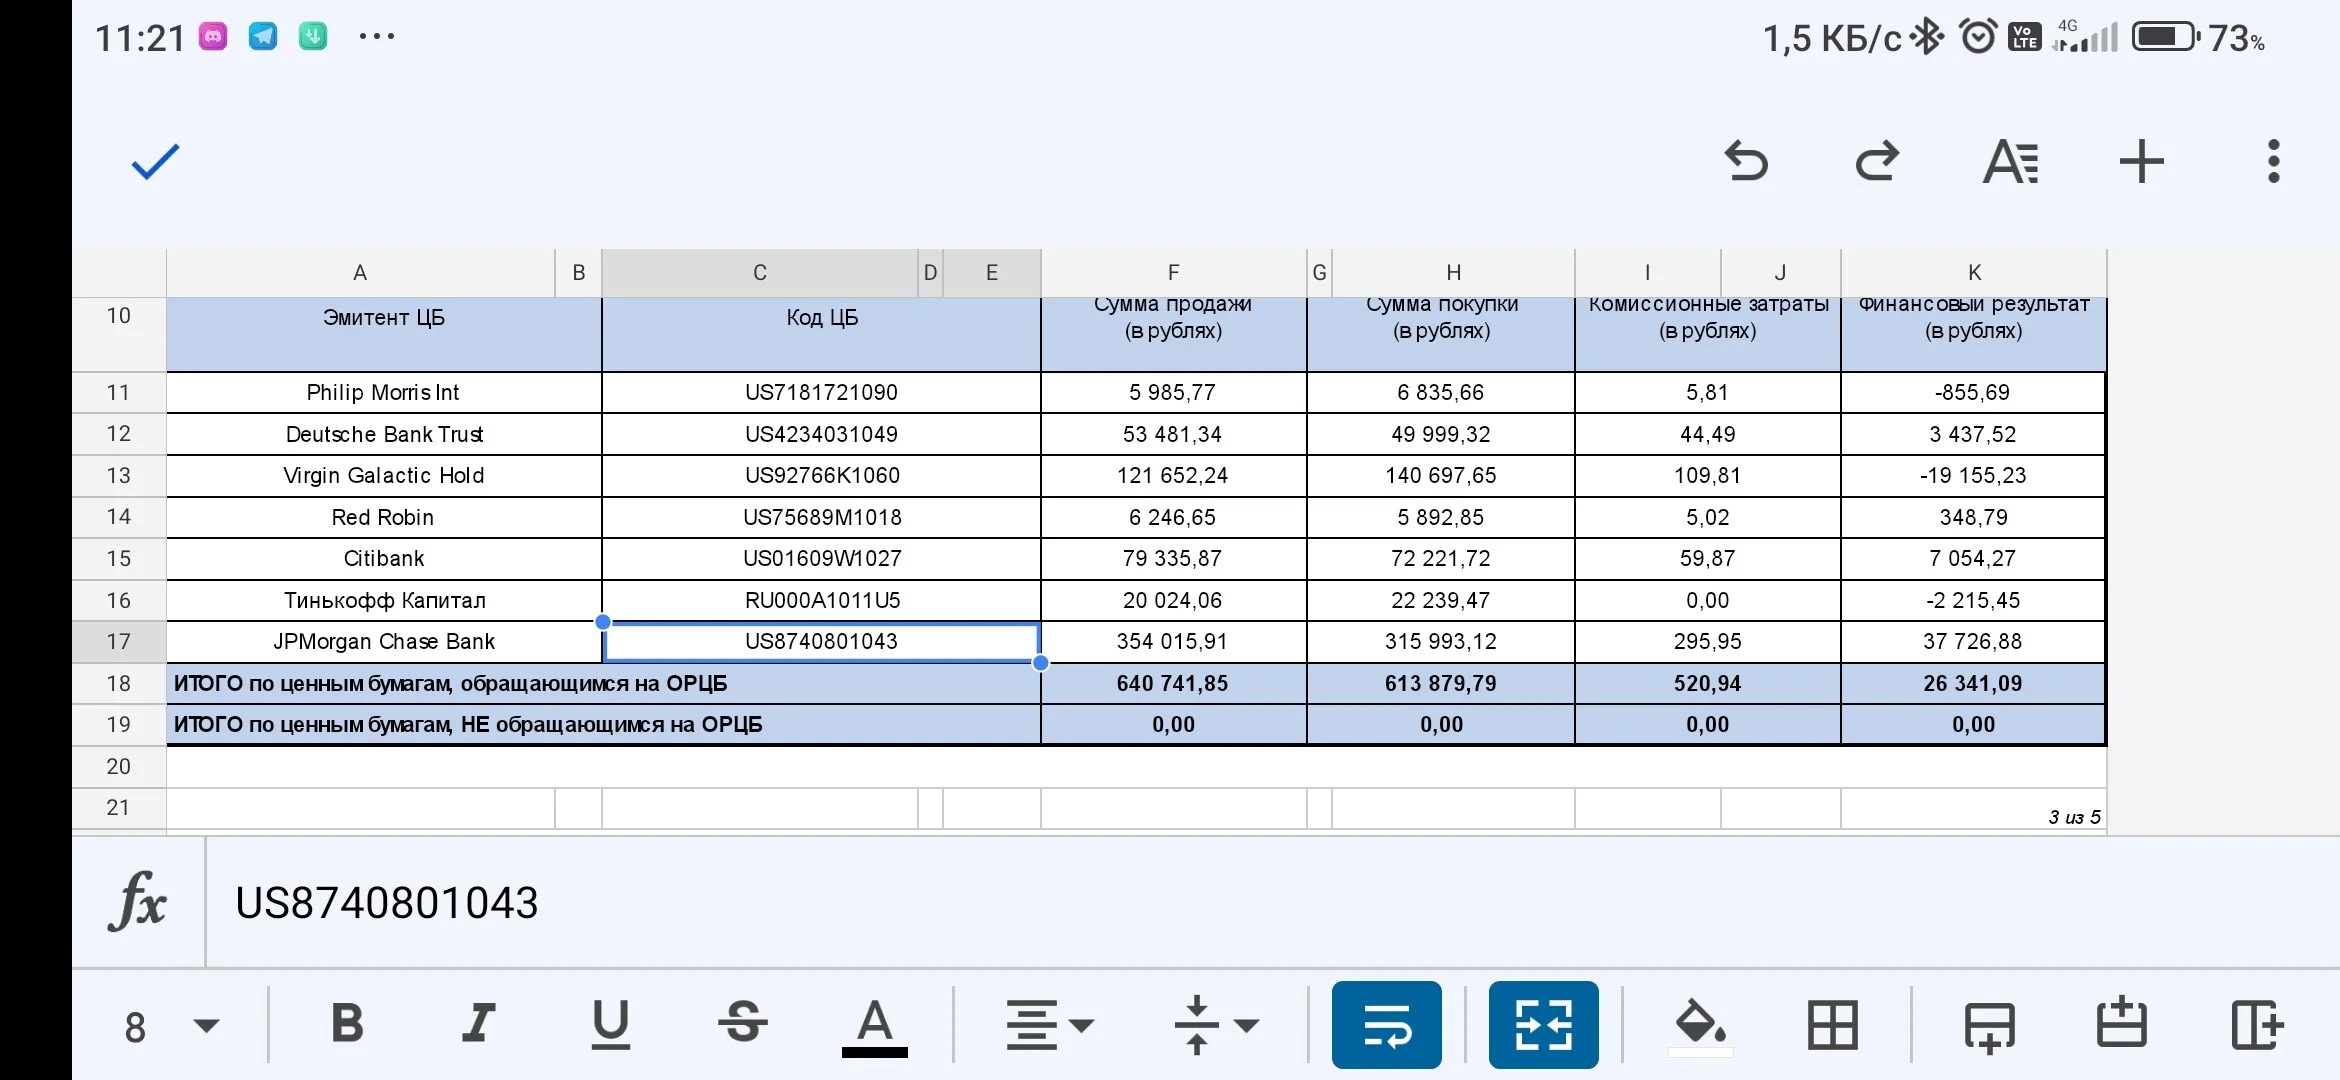The height and width of the screenshot is (1080, 2340).
Task: Redo the last undone action
Action: coord(1877,161)
